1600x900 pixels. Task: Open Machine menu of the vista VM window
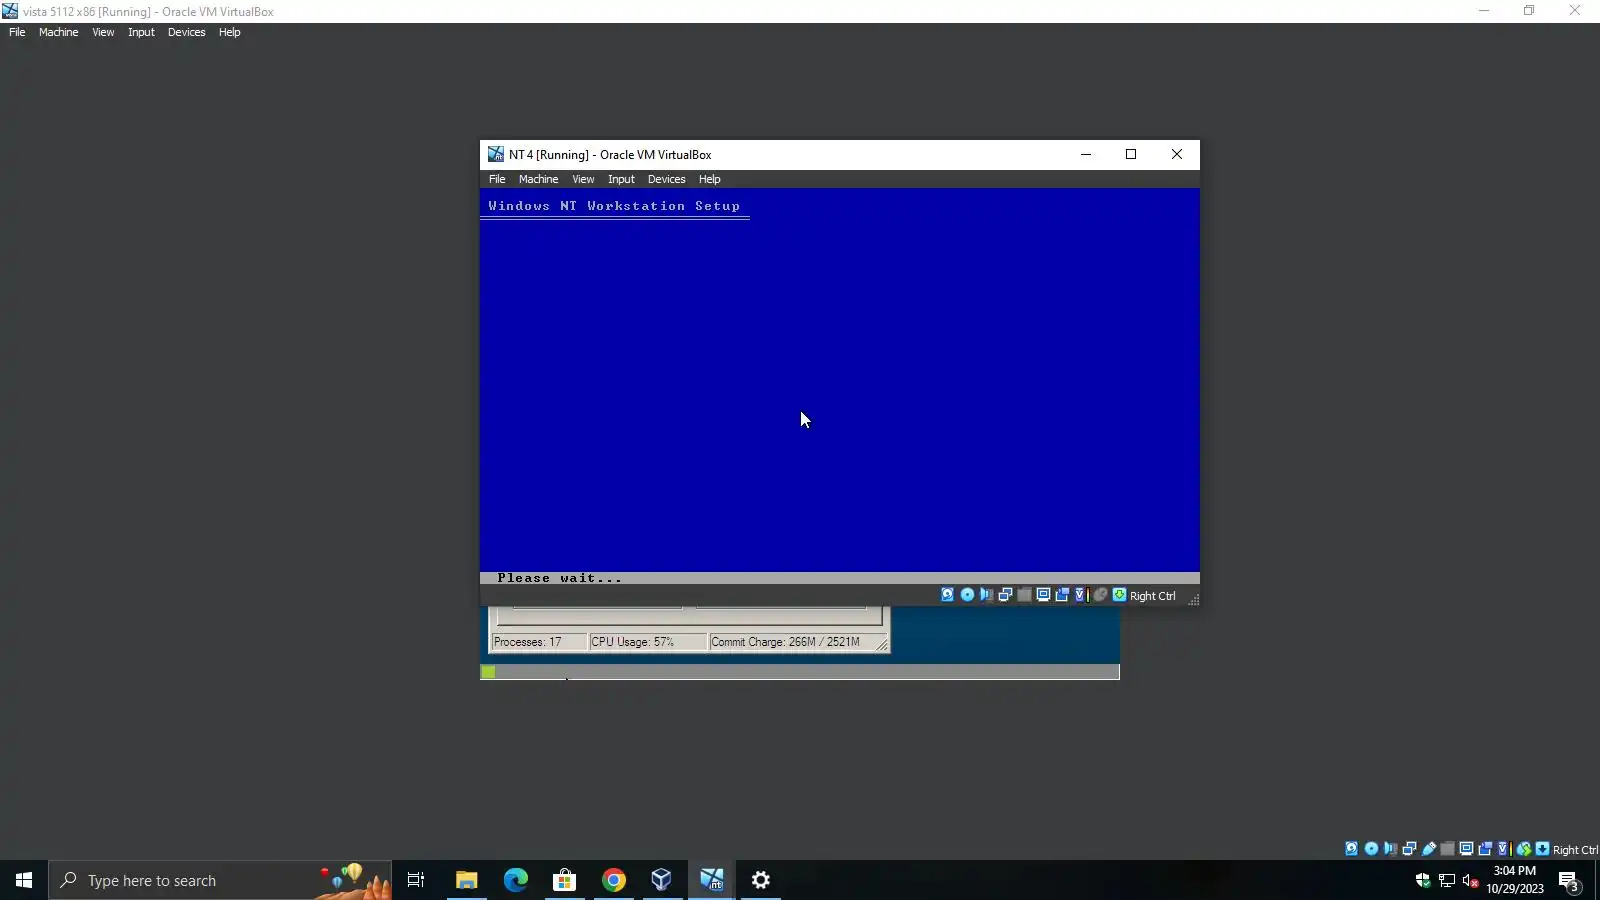tap(58, 32)
